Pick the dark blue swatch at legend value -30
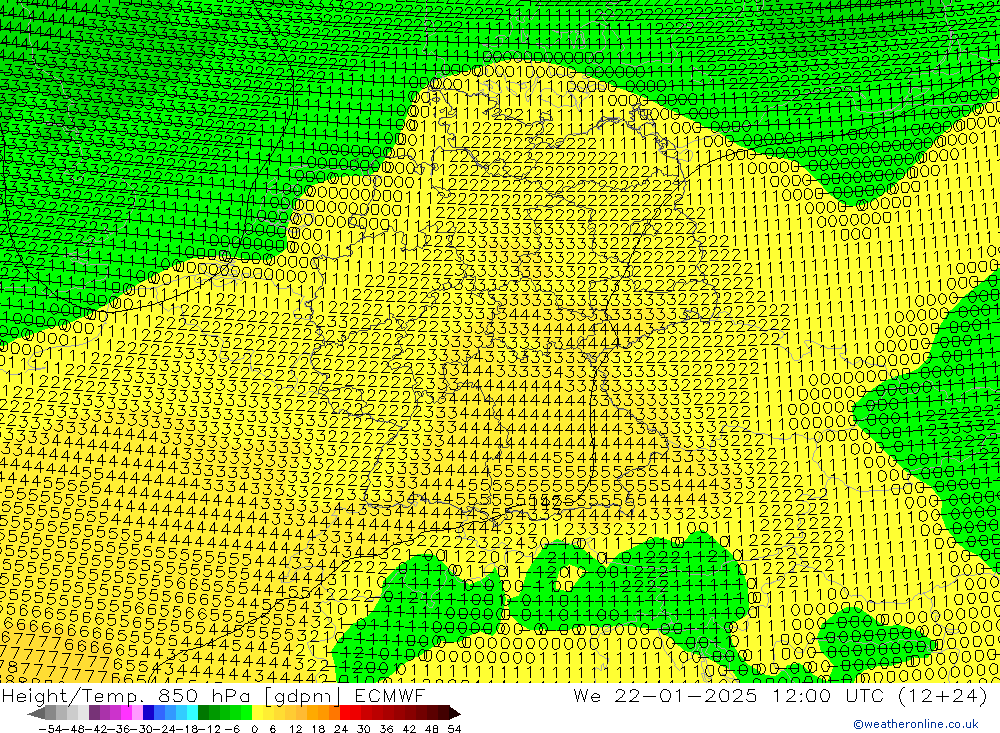 tap(149, 713)
